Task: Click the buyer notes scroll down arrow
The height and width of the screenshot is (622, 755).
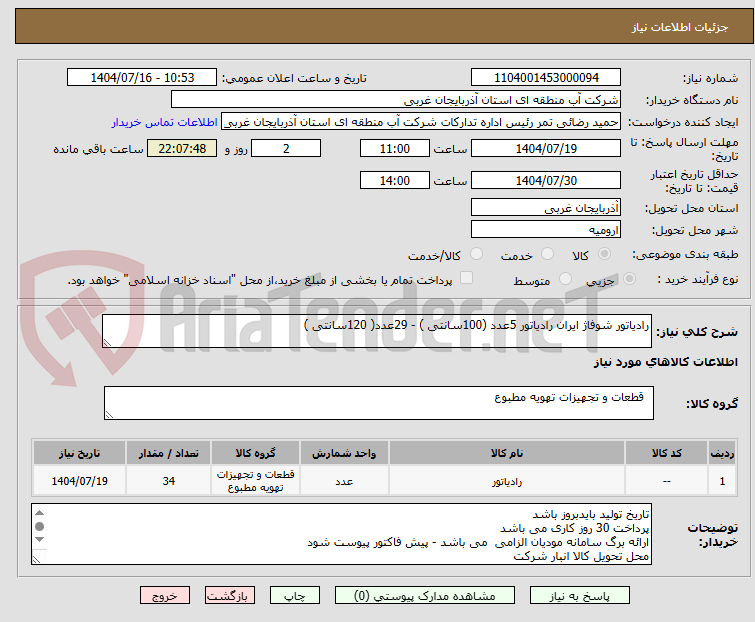Action: click(x=39, y=540)
